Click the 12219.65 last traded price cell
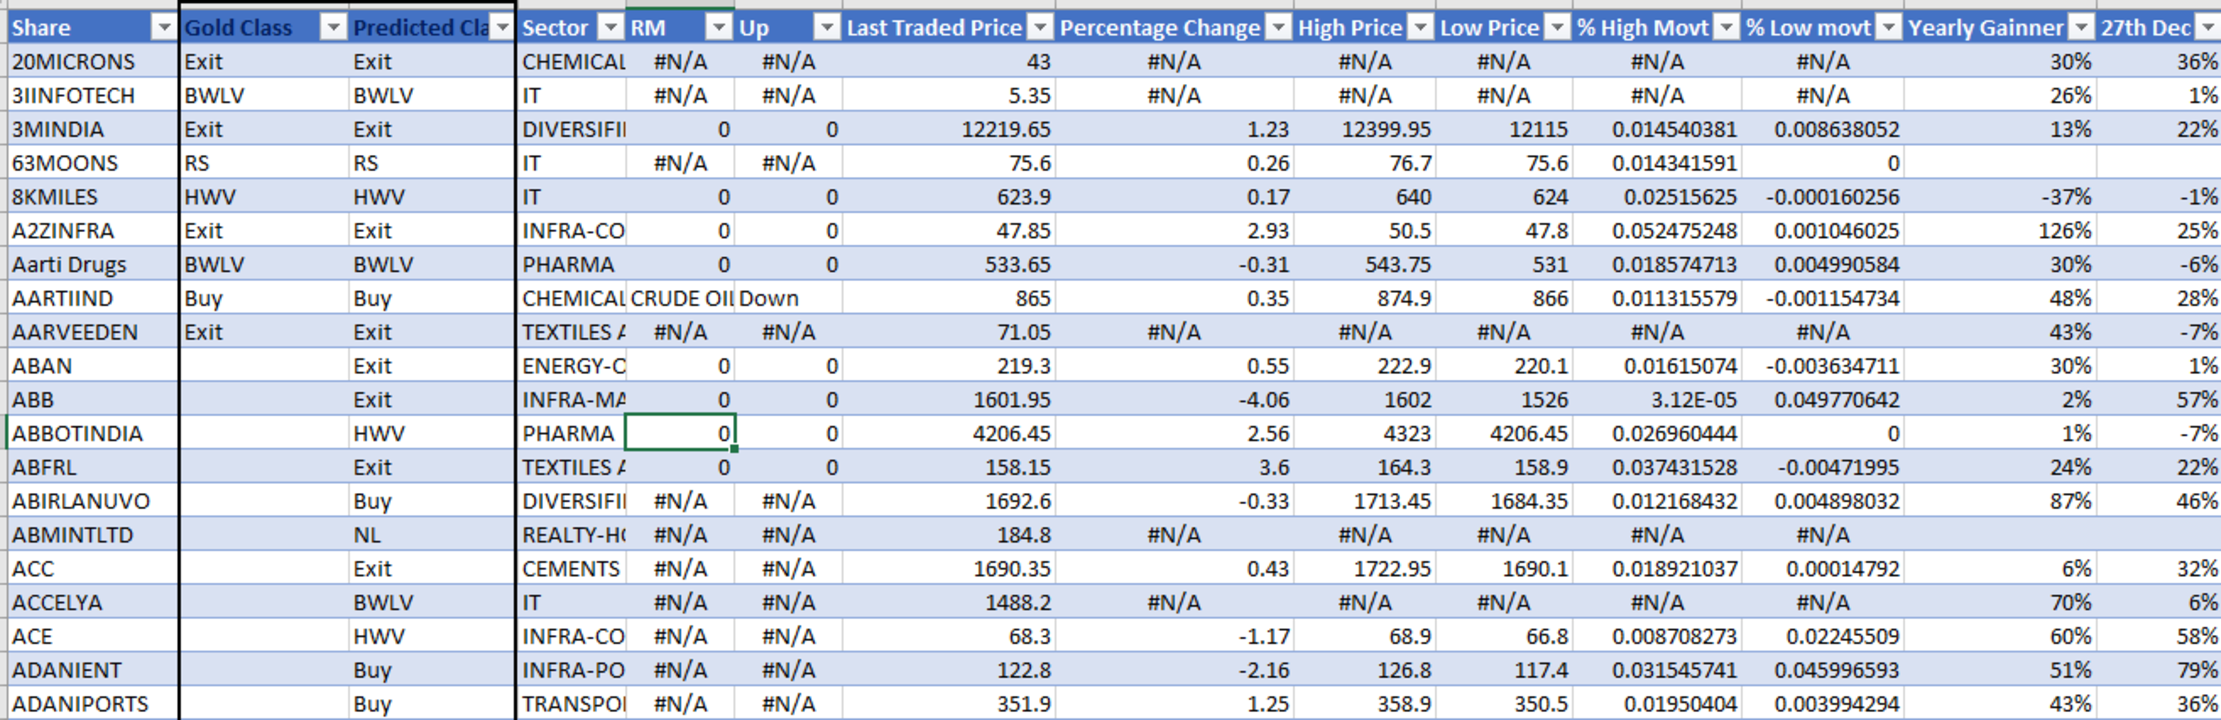The image size is (2221, 720). click(948, 130)
